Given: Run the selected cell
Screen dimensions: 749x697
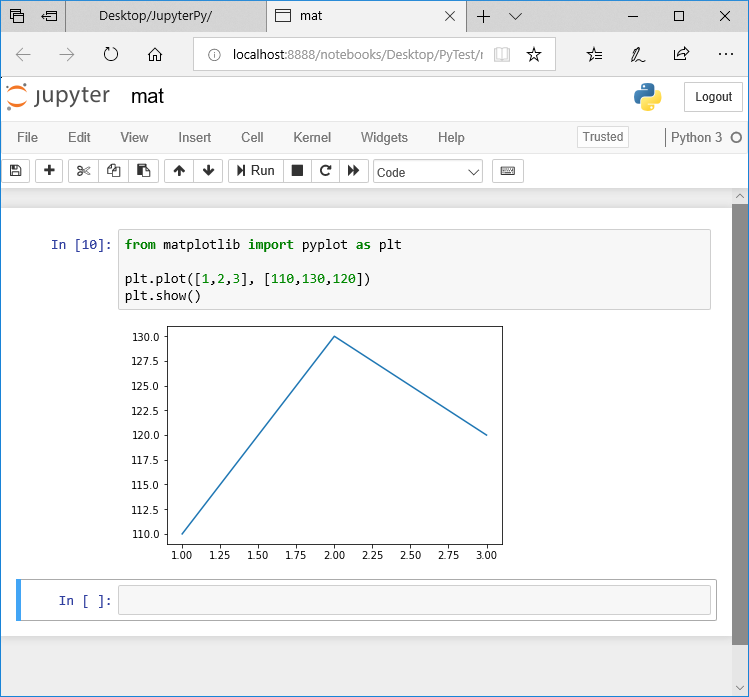Looking at the screenshot, I should [256, 171].
